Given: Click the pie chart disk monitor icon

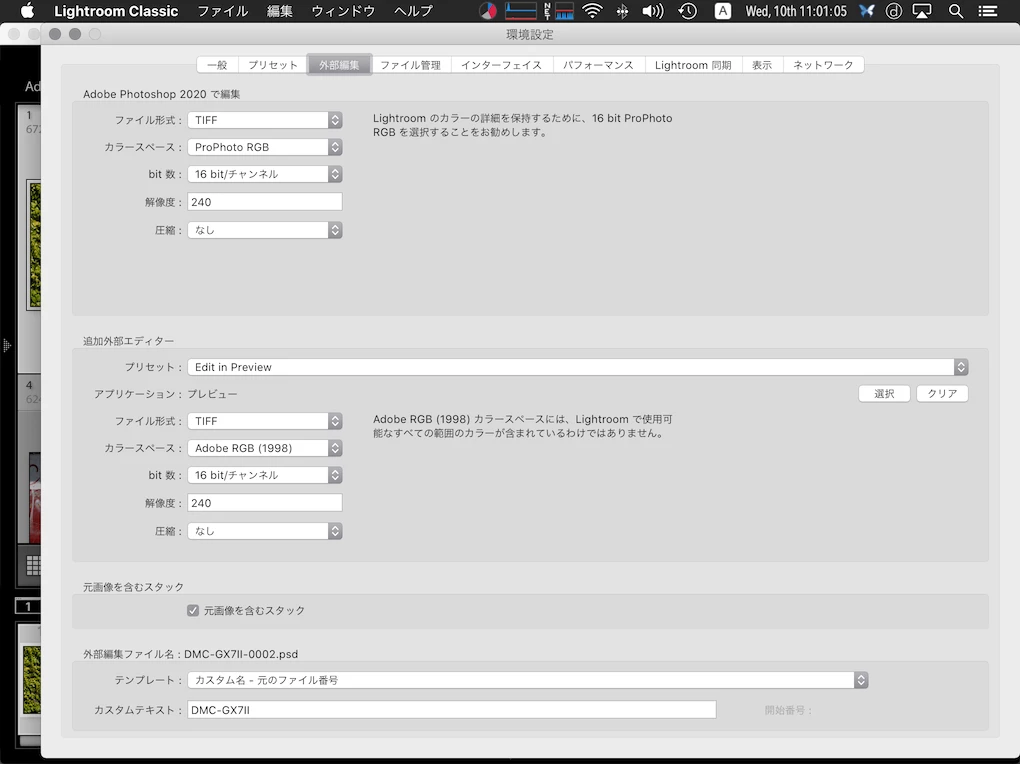Looking at the screenshot, I should (488, 11).
